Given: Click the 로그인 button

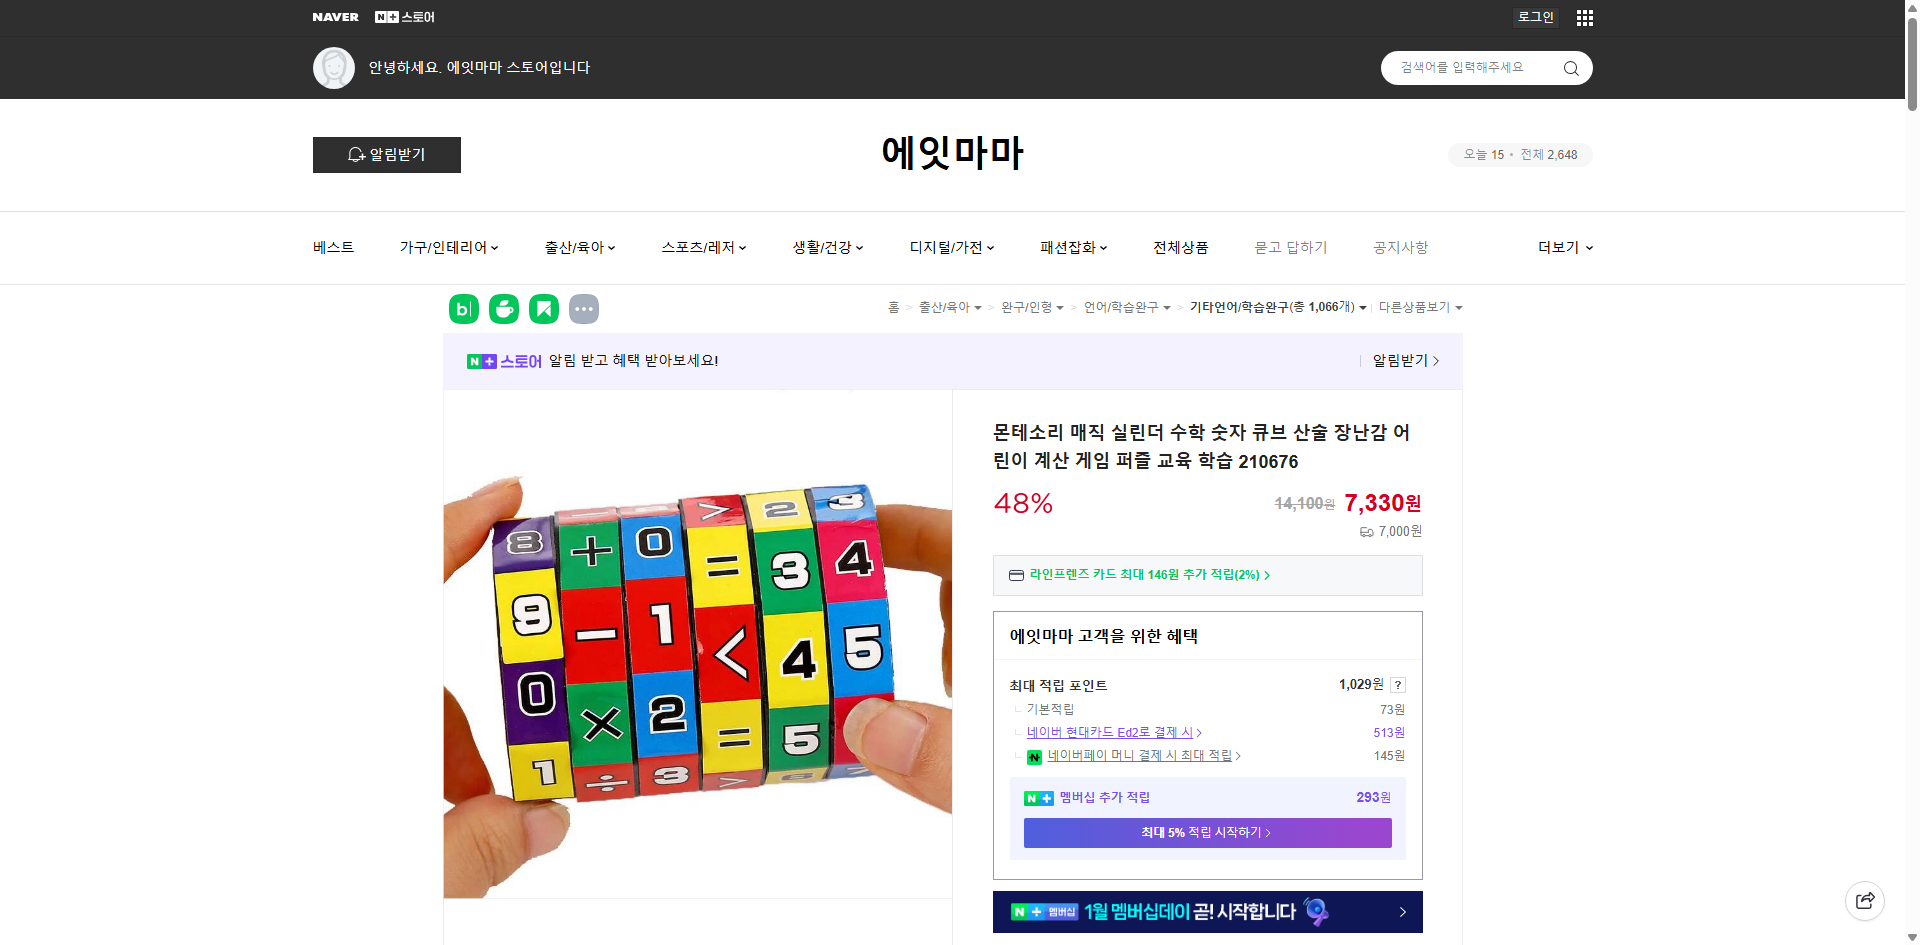Looking at the screenshot, I should click(x=1535, y=17).
